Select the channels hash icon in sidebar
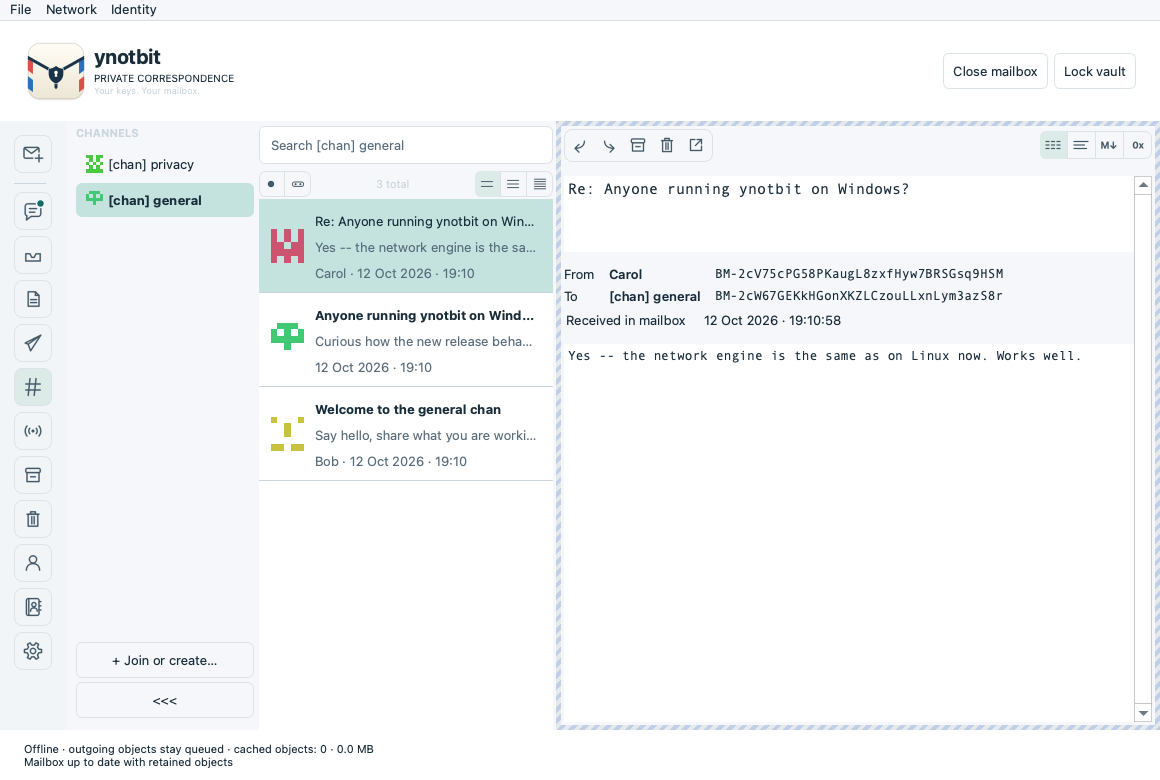 (33, 387)
